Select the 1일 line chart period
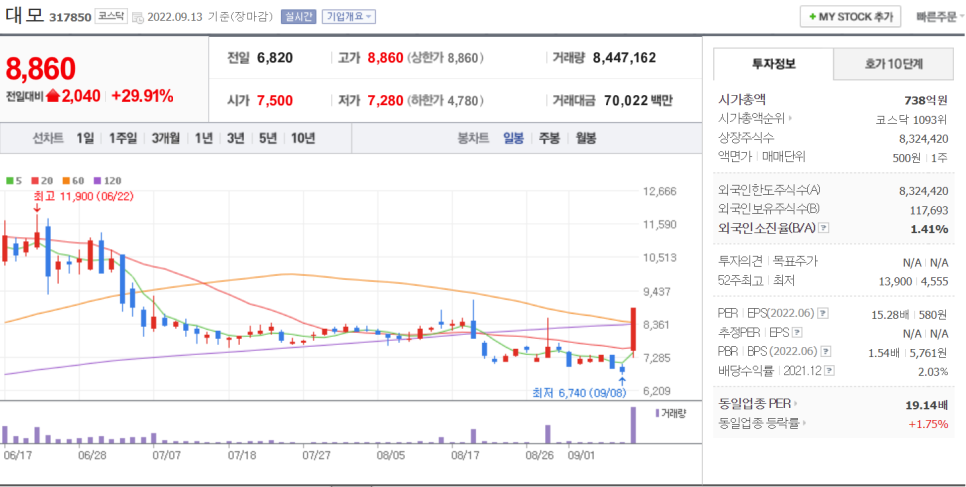This screenshot has height=487, width=966. click(85, 138)
